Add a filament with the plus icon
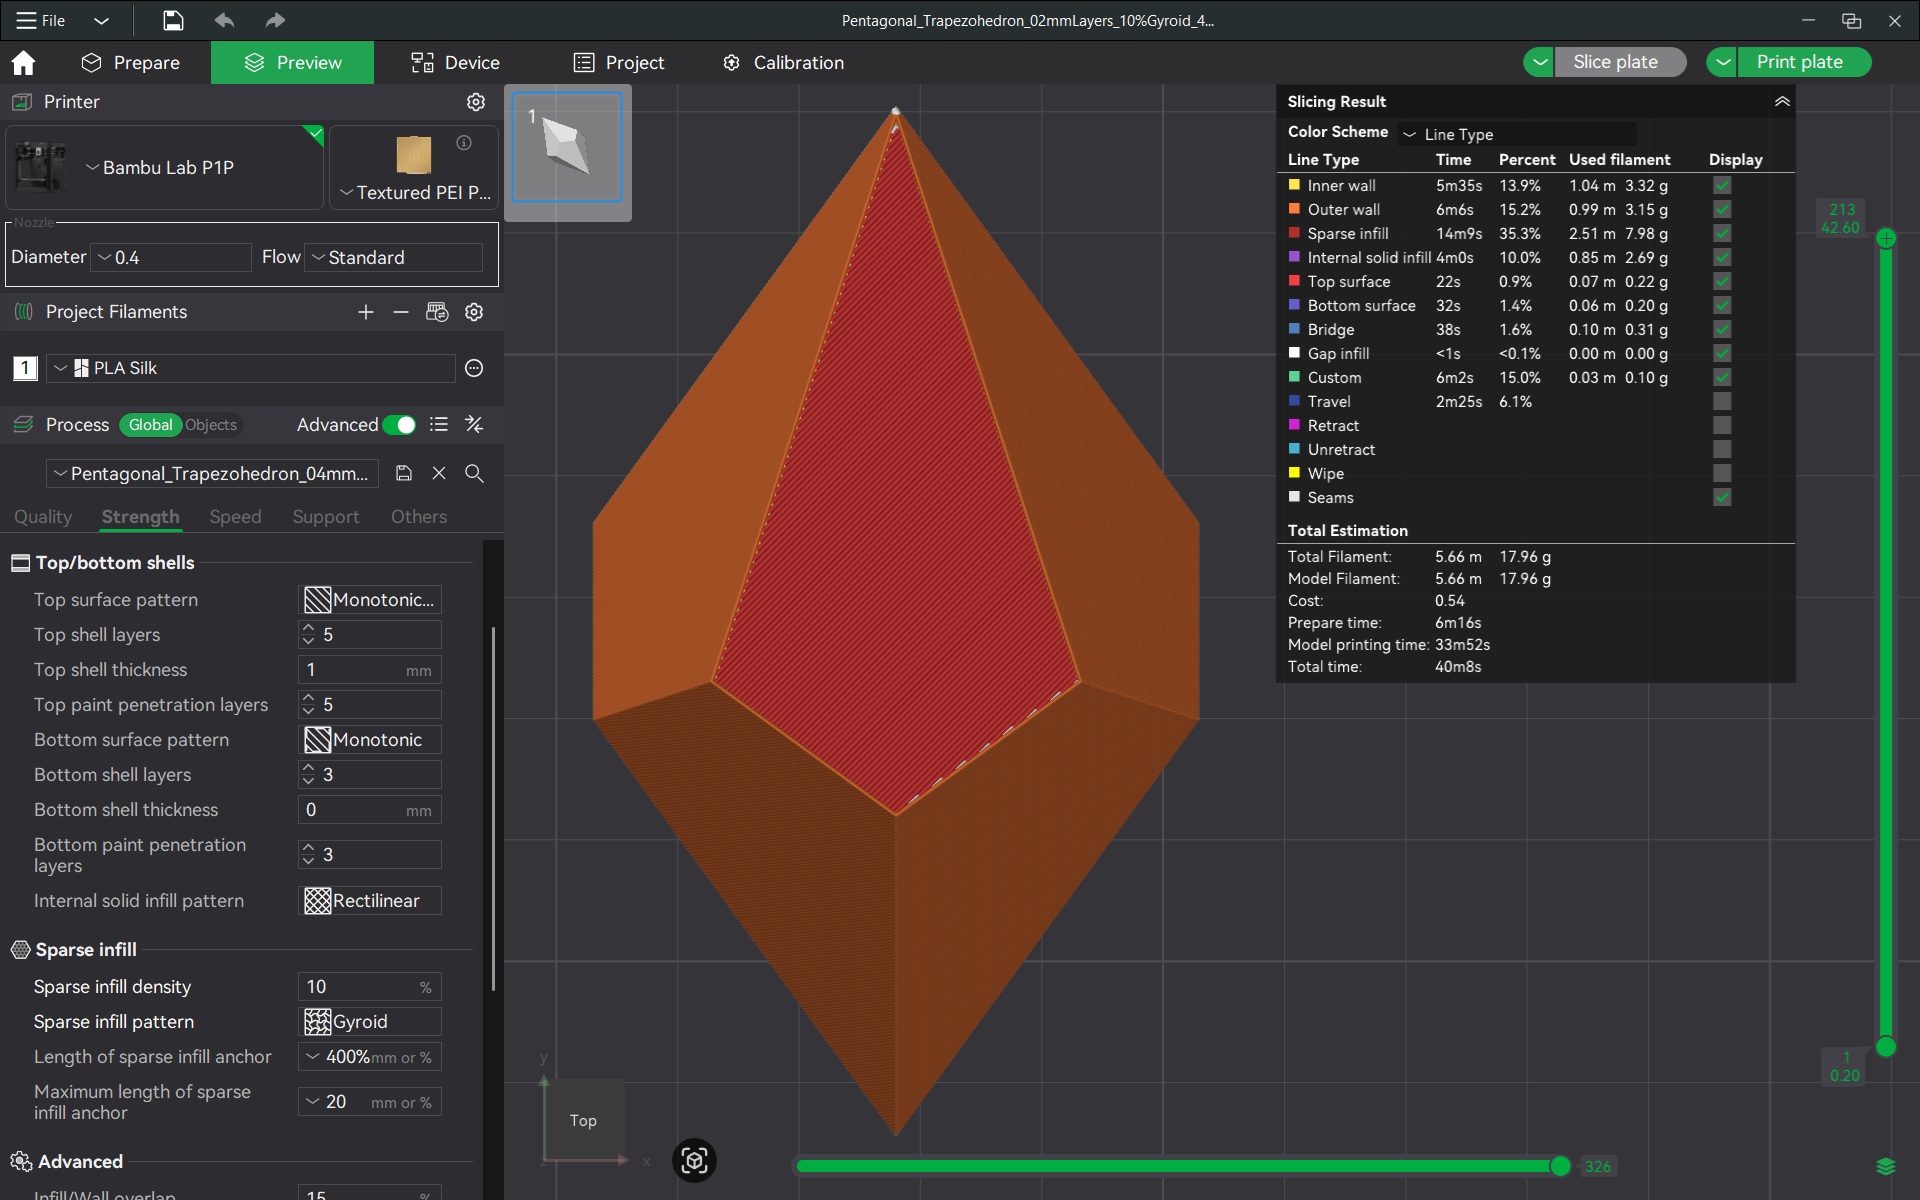This screenshot has width=1920, height=1200. tap(366, 312)
